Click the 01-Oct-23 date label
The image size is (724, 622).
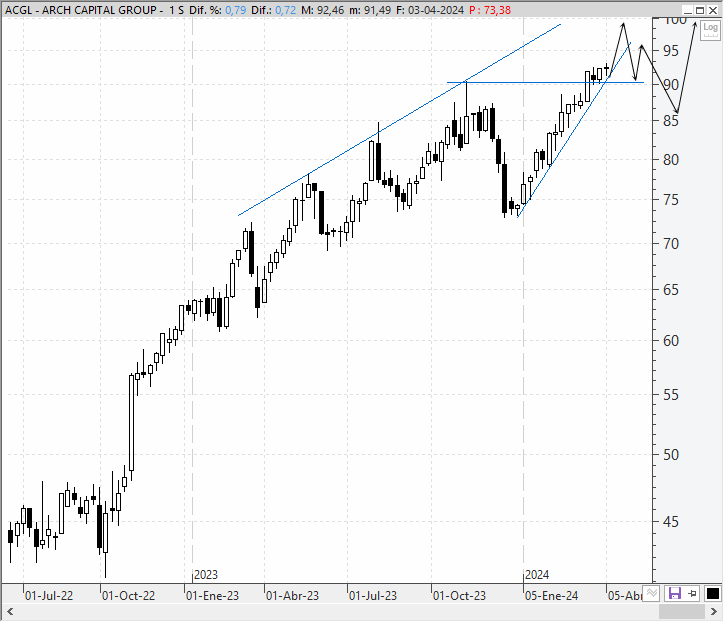459,596
